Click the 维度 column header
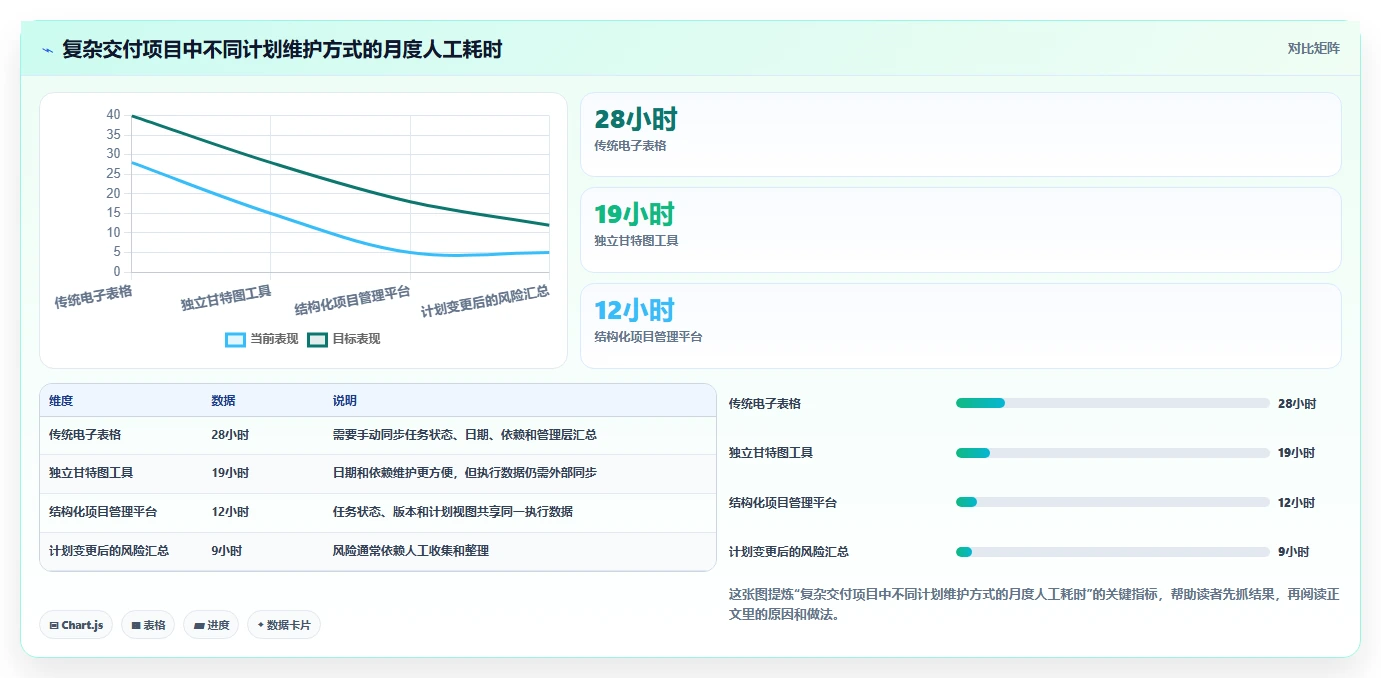The width and height of the screenshot is (1381, 678). pyautogui.click(x=61, y=401)
